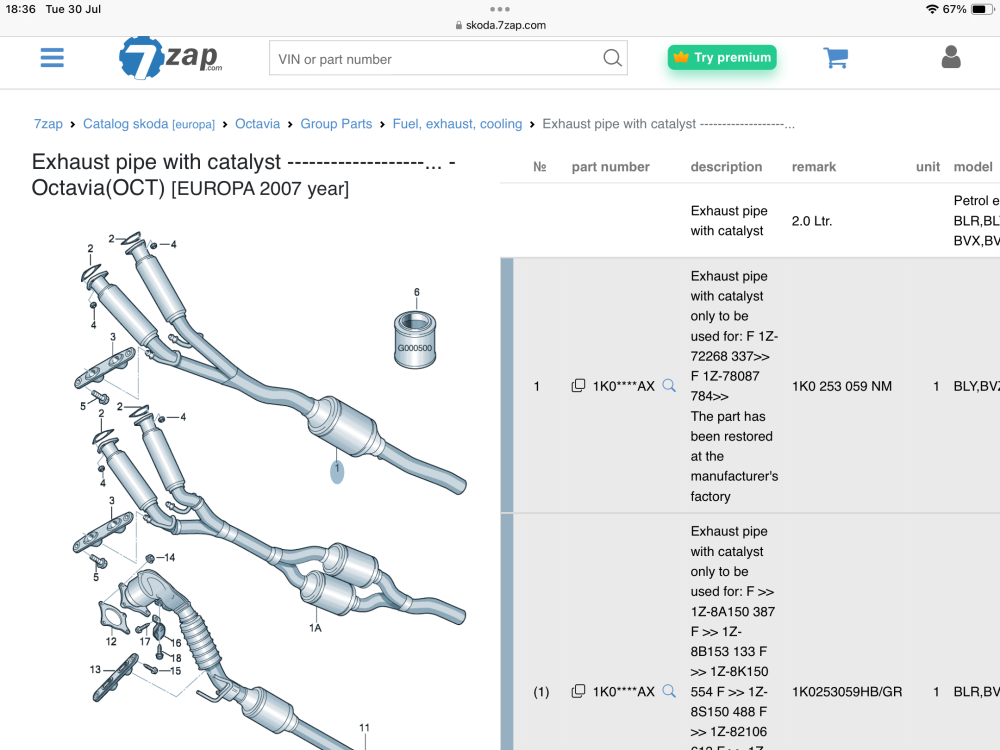Navigate to Octavia breadcrumb
This screenshot has width=1000, height=750.
pyautogui.click(x=258, y=124)
